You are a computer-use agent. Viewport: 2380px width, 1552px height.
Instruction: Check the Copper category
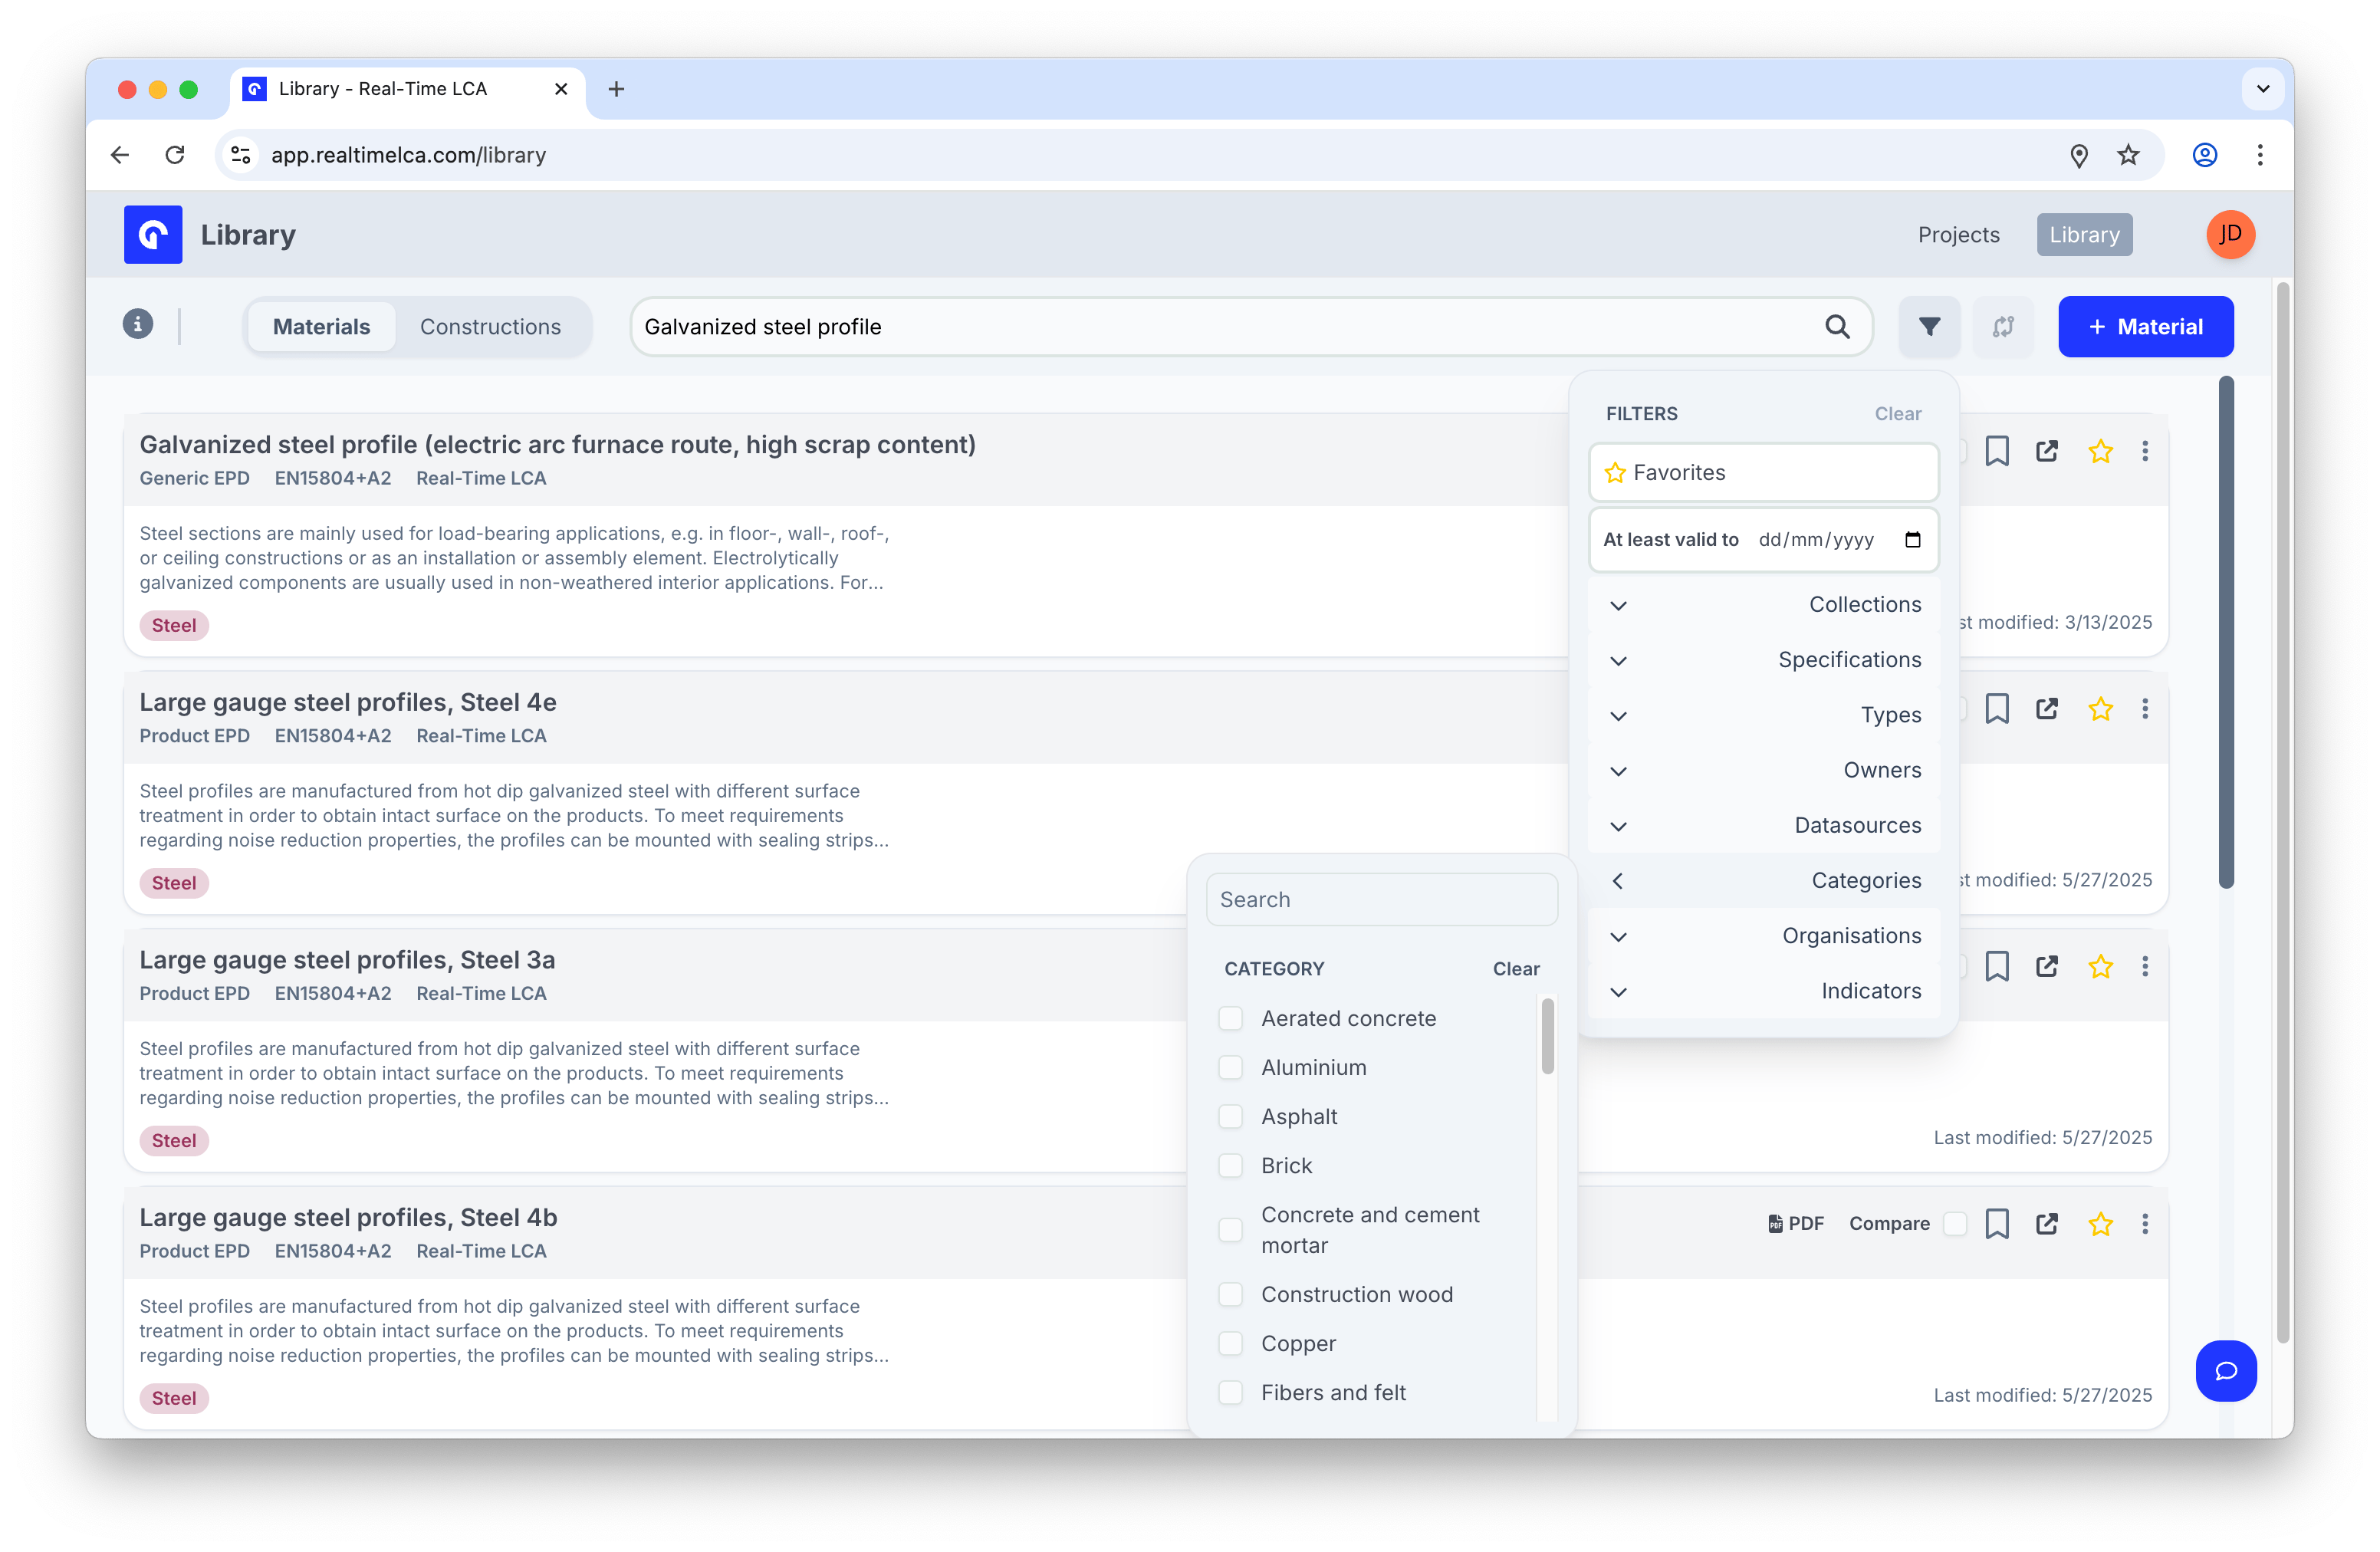1230,1344
